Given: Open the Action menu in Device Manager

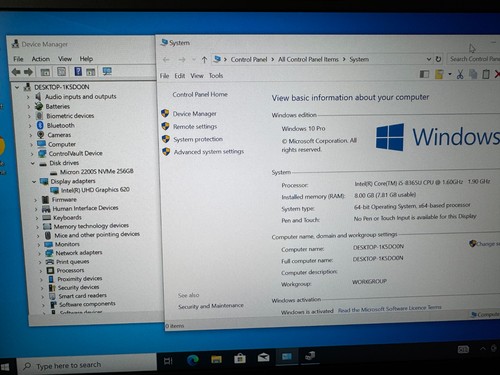Looking at the screenshot, I should pos(41,59).
